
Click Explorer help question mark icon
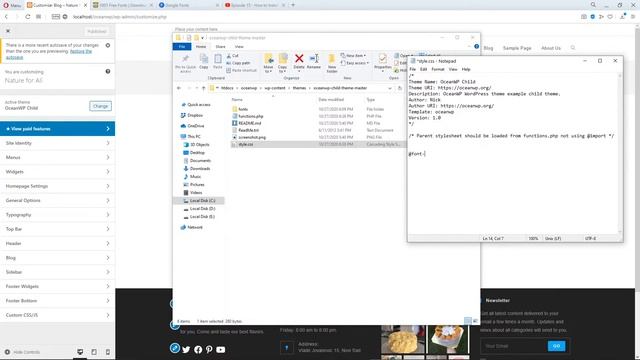476,47
